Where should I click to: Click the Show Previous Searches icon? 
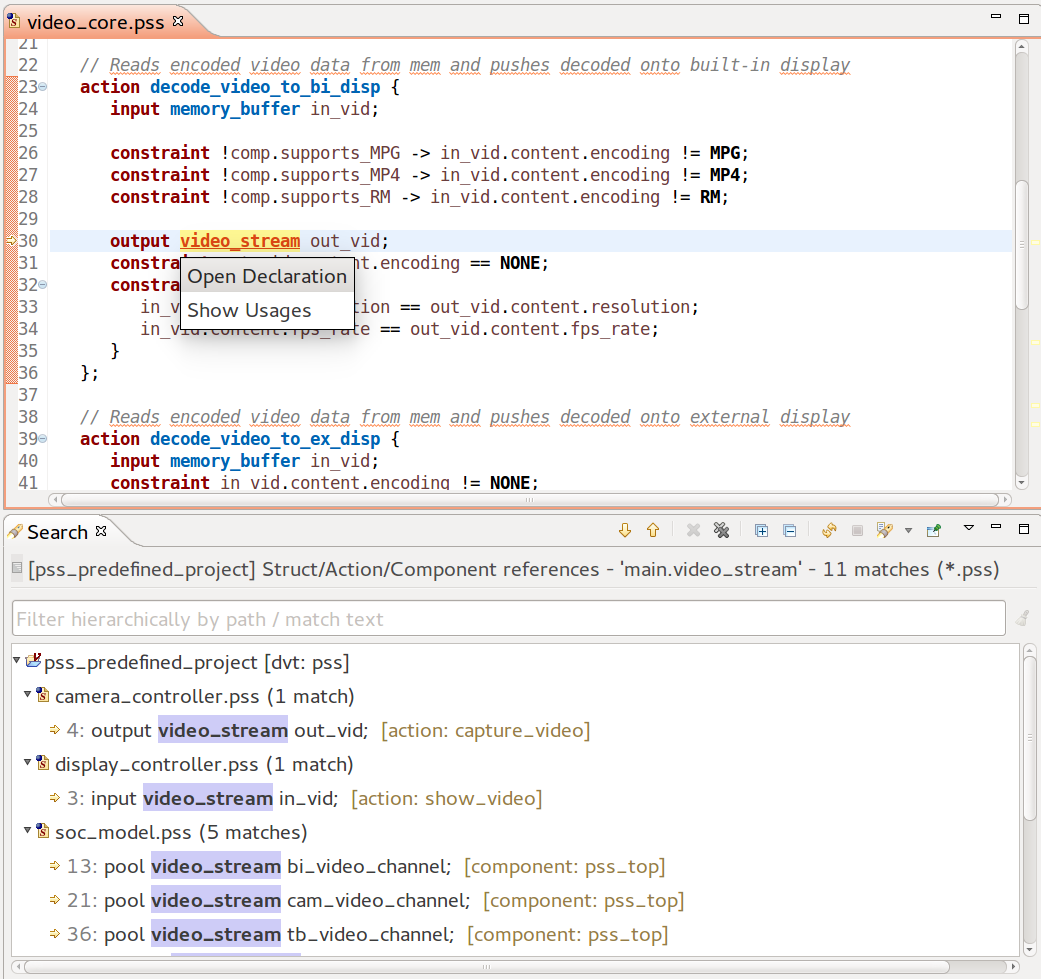coord(884,531)
